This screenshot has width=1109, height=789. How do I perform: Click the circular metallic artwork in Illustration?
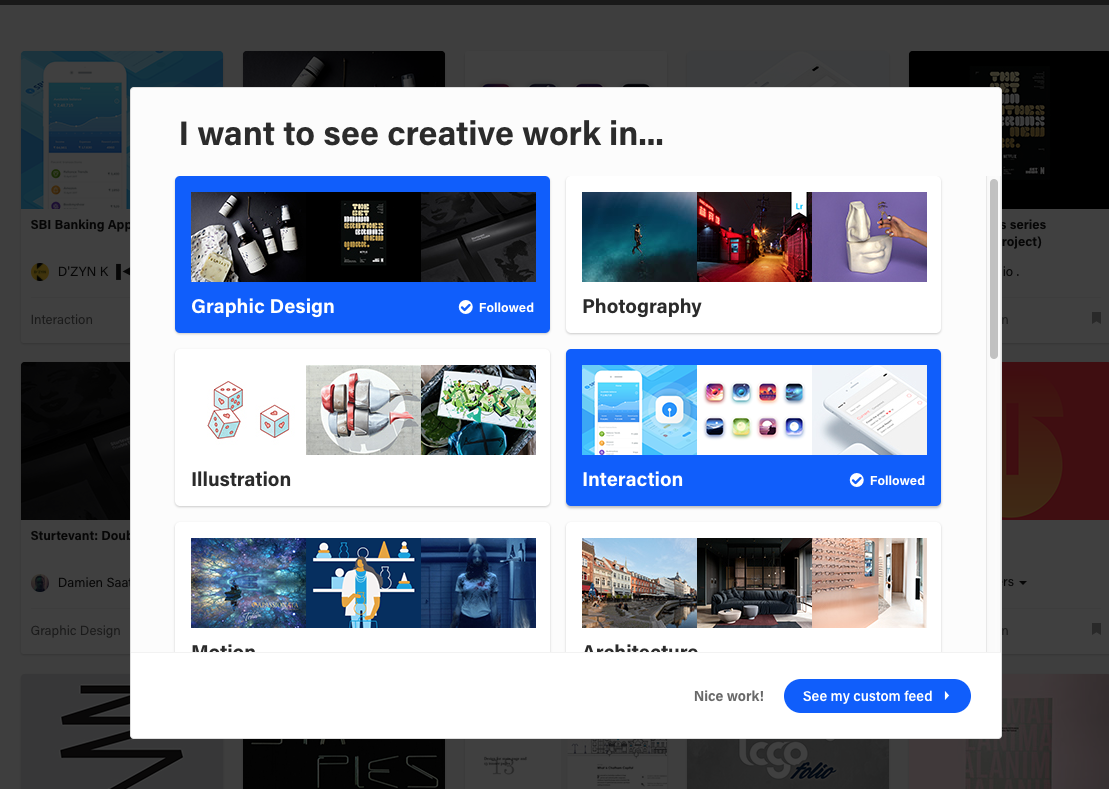click(x=364, y=410)
